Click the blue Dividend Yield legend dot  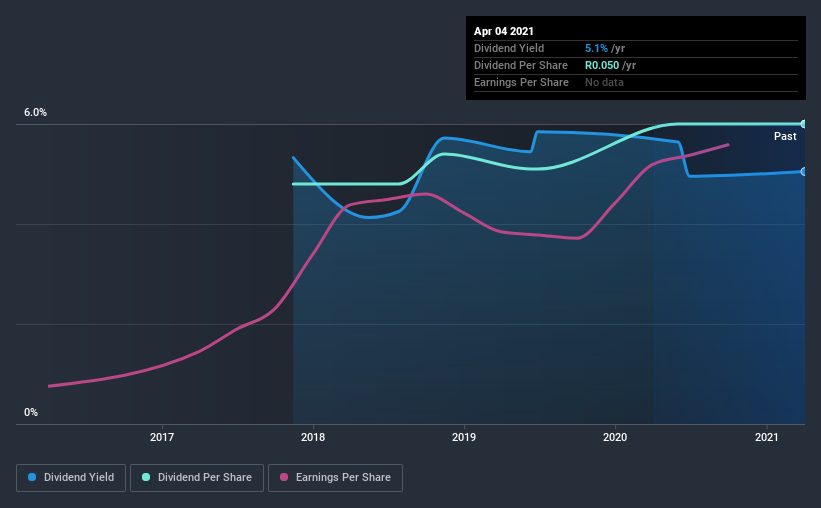click(x=32, y=477)
